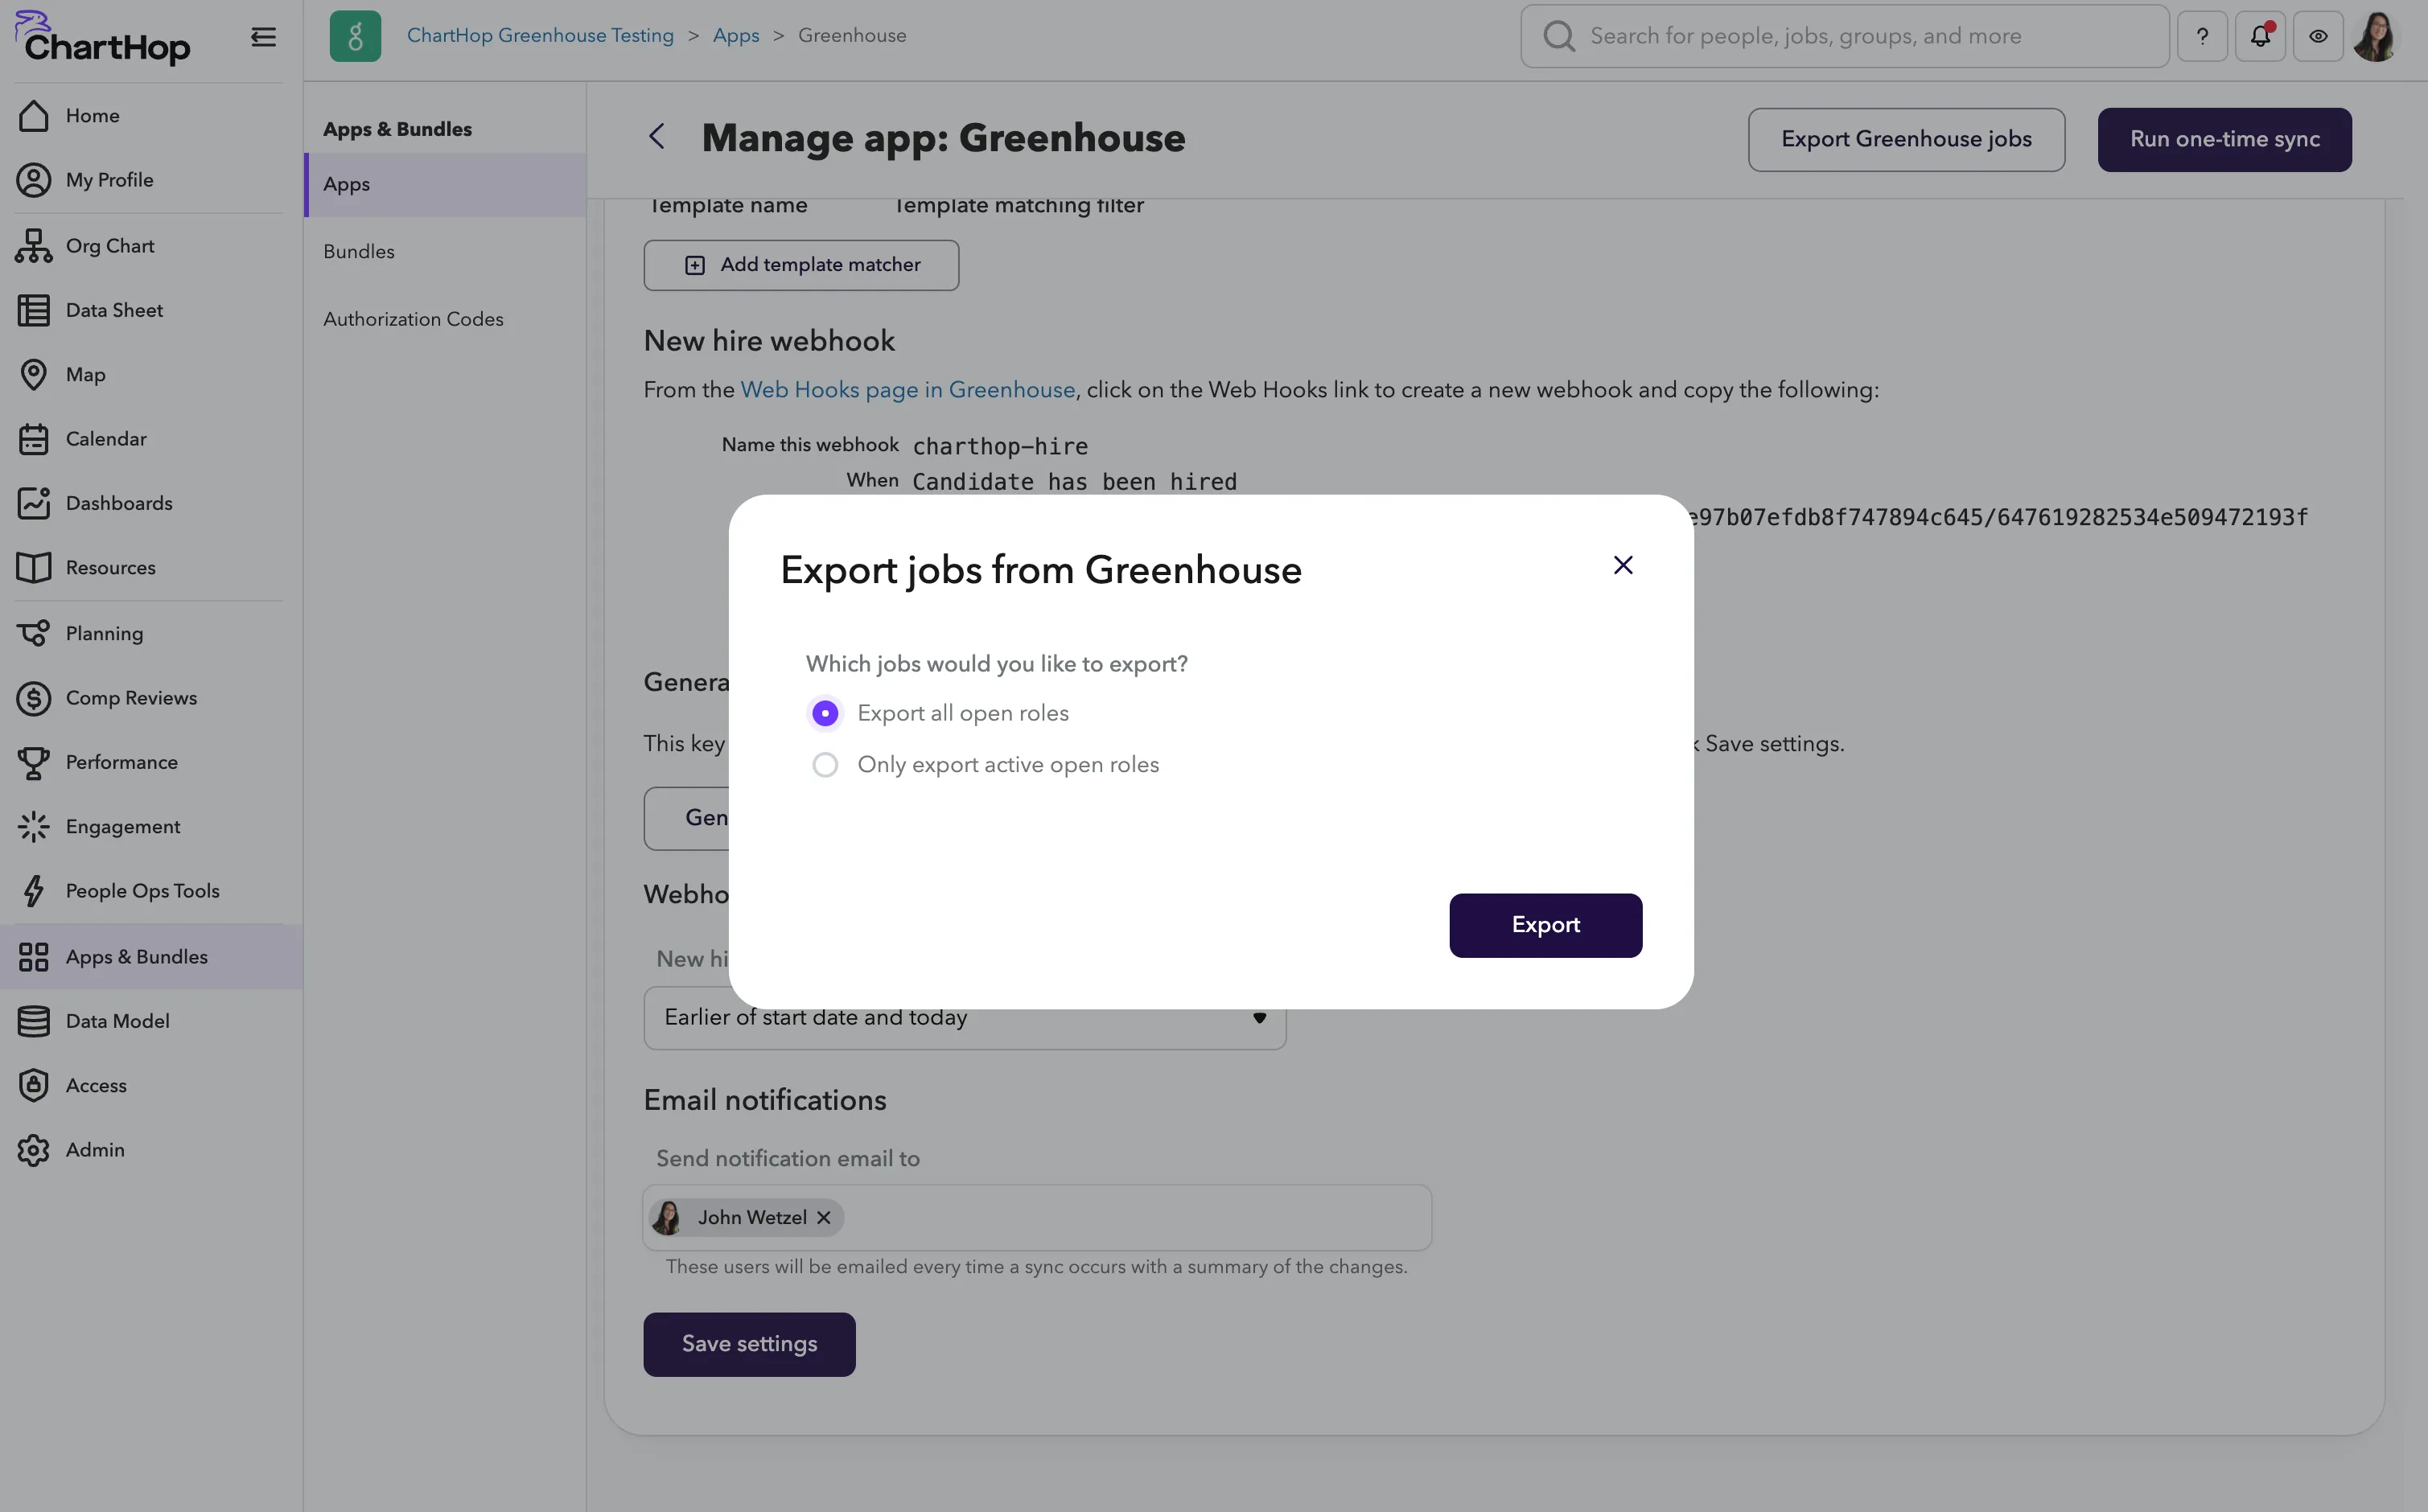
Task: Click the Data Model database icon
Action: pyautogui.click(x=34, y=1021)
